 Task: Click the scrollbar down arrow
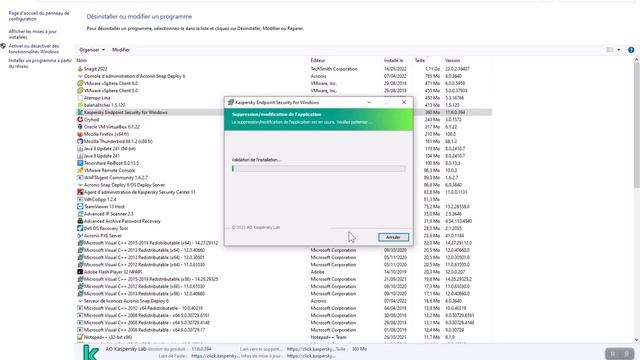tap(637, 340)
